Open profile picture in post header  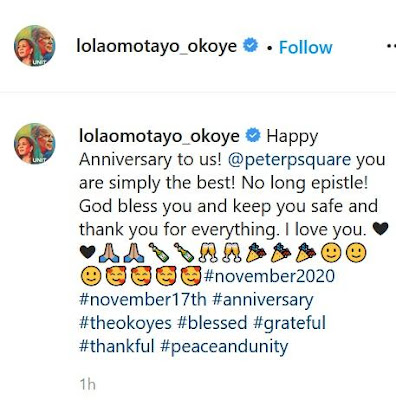[x=35, y=46]
